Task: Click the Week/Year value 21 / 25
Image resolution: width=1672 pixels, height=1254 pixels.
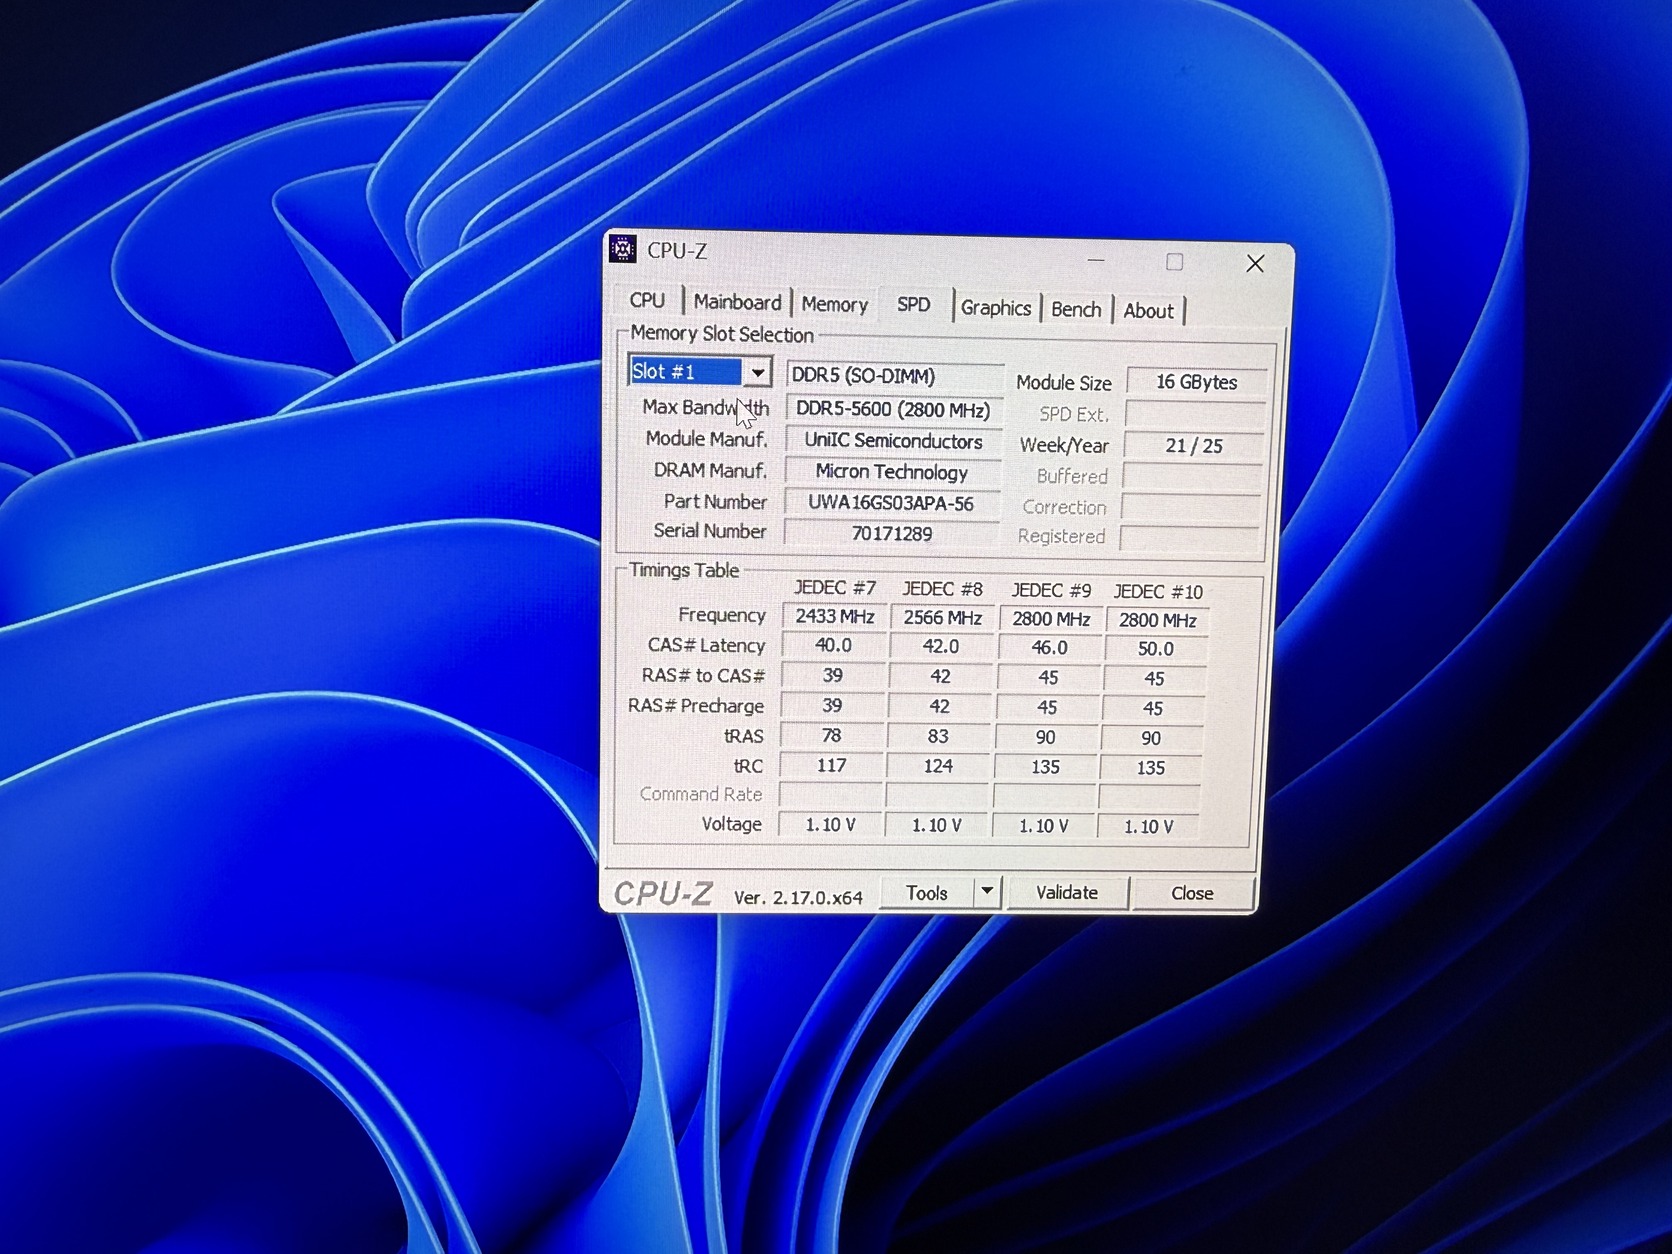Action: 1194,446
